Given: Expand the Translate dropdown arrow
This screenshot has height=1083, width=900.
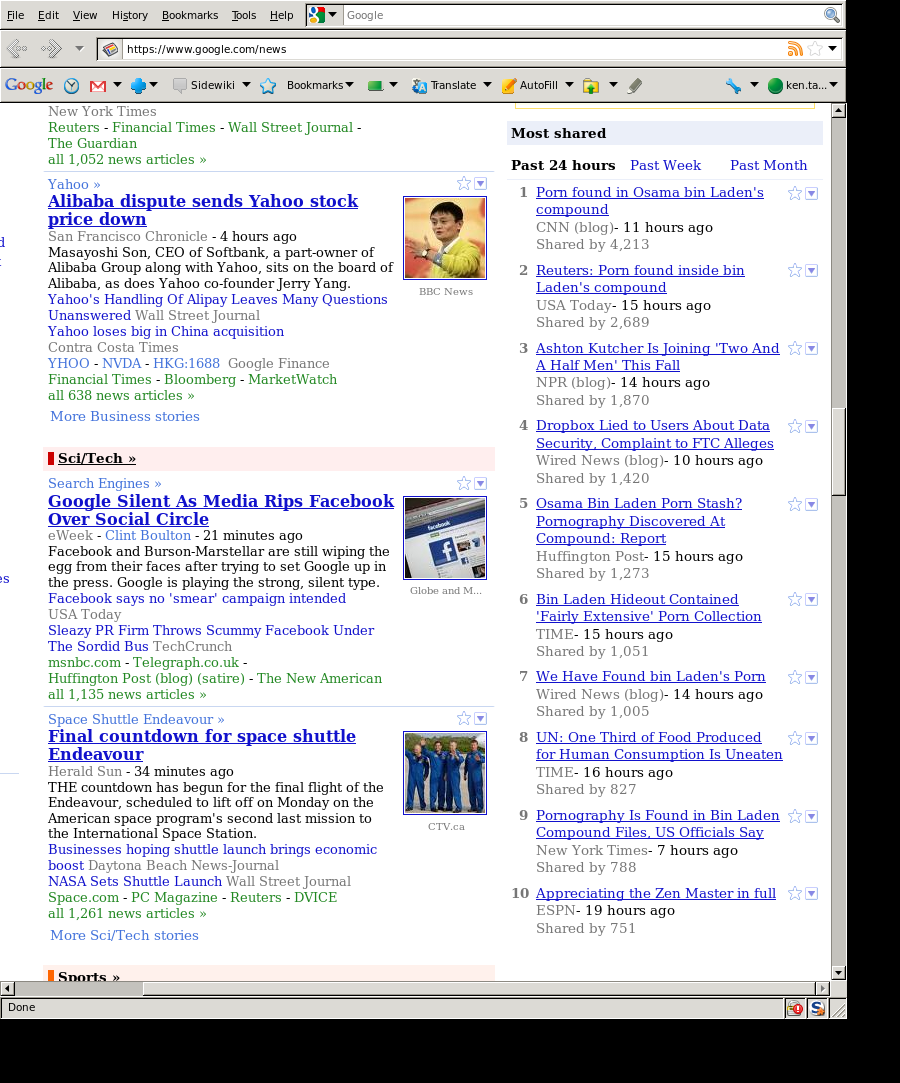Looking at the screenshot, I should click(x=487, y=86).
